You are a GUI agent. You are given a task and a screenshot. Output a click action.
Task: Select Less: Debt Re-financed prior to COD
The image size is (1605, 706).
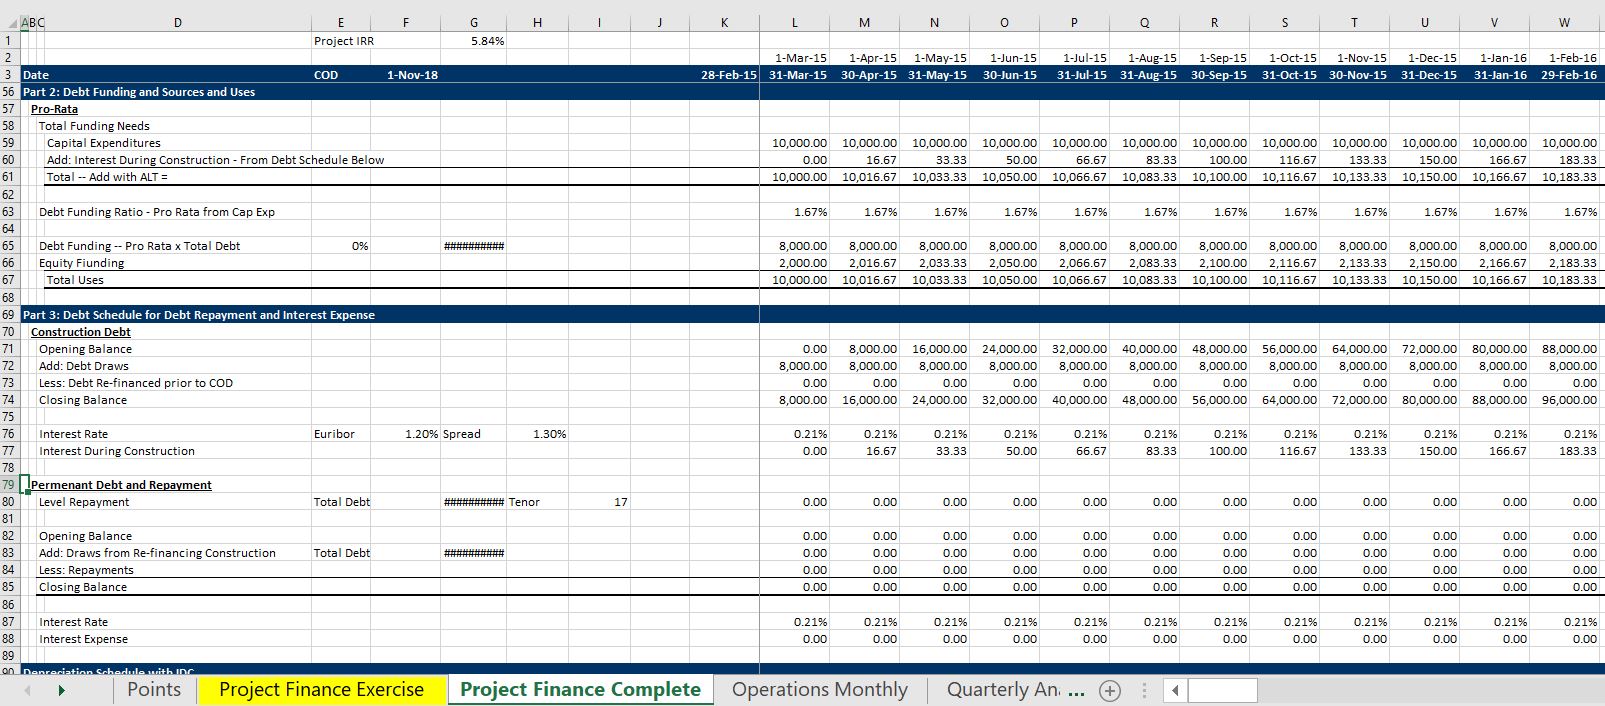[x=136, y=383]
